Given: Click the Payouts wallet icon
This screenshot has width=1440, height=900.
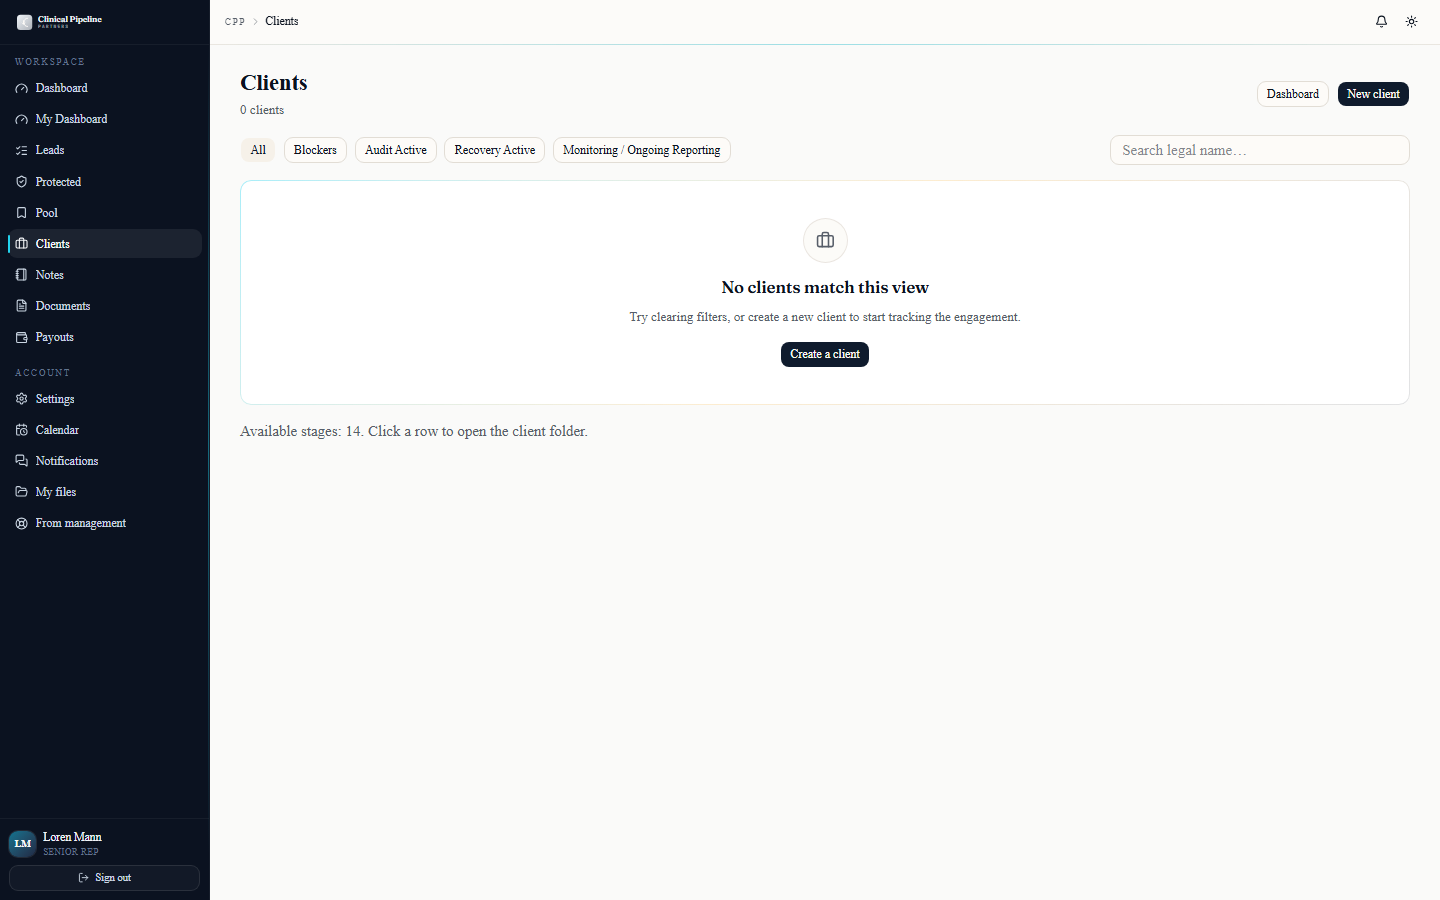Looking at the screenshot, I should [21, 337].
